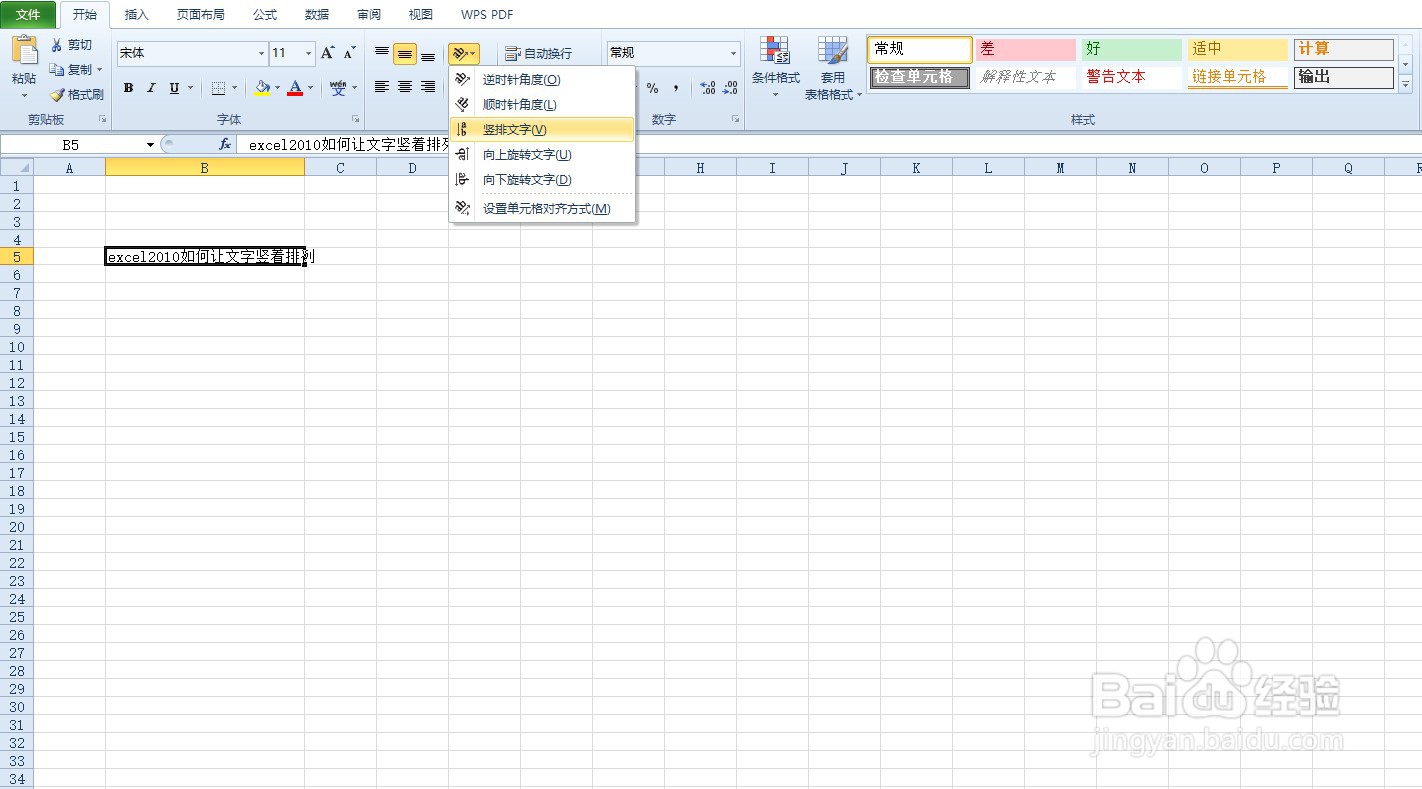This screenshot has width=1422, height=789.
Task: Enable Center alignment
Action: tap(404, 88)
